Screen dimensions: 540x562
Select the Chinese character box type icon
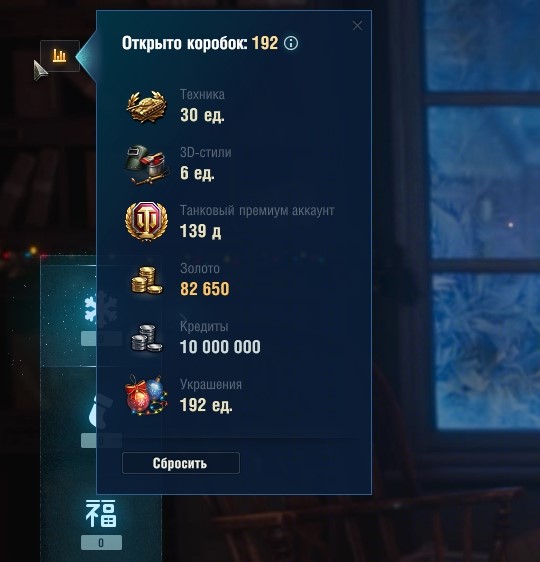[101, 514]
